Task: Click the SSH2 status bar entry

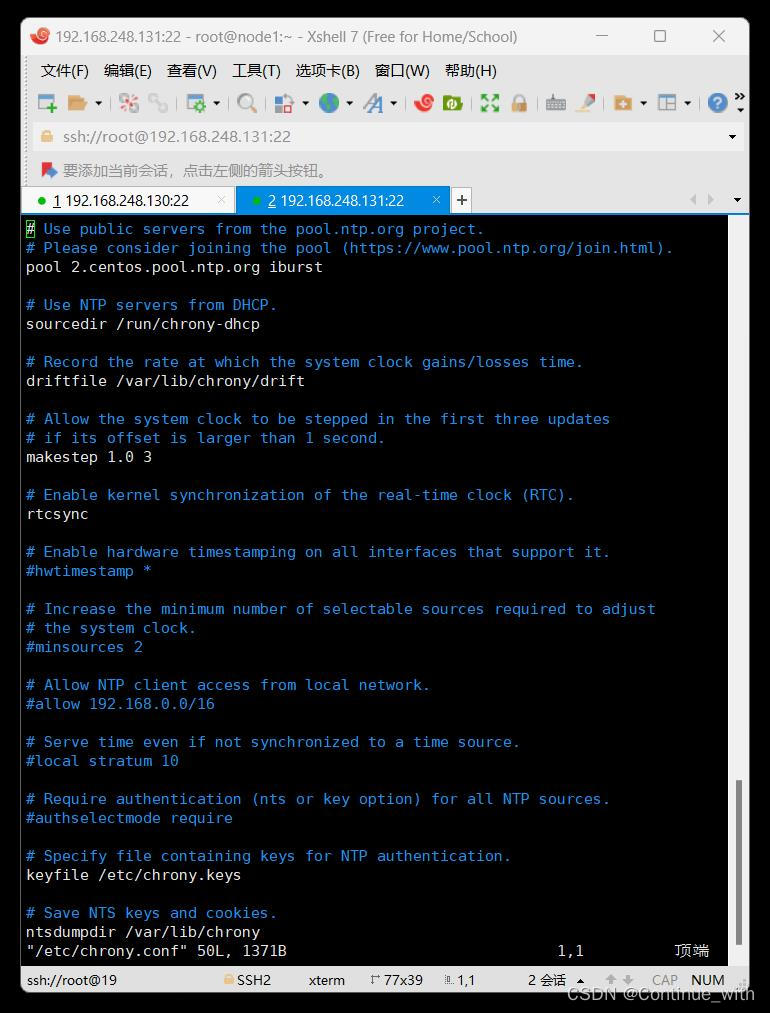Action: point(247,980)
